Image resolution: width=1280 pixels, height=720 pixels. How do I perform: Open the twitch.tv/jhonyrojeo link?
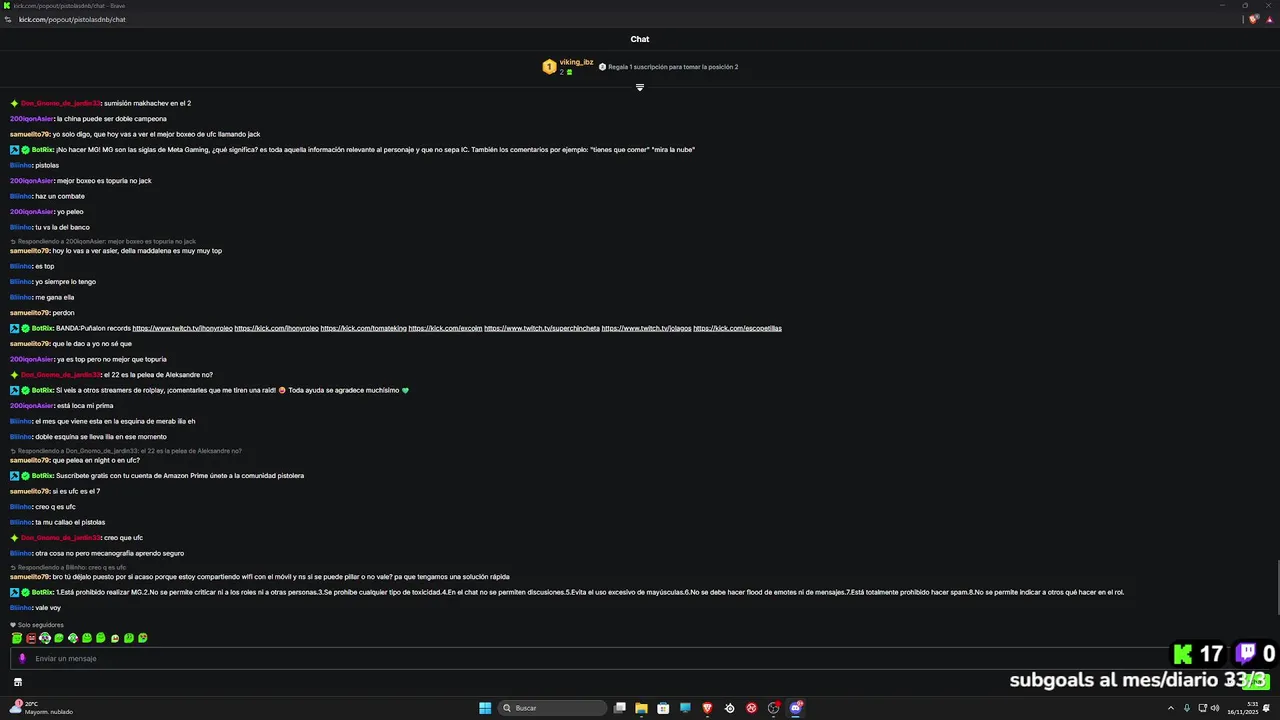pyautogui.click(x=182, y=328)
